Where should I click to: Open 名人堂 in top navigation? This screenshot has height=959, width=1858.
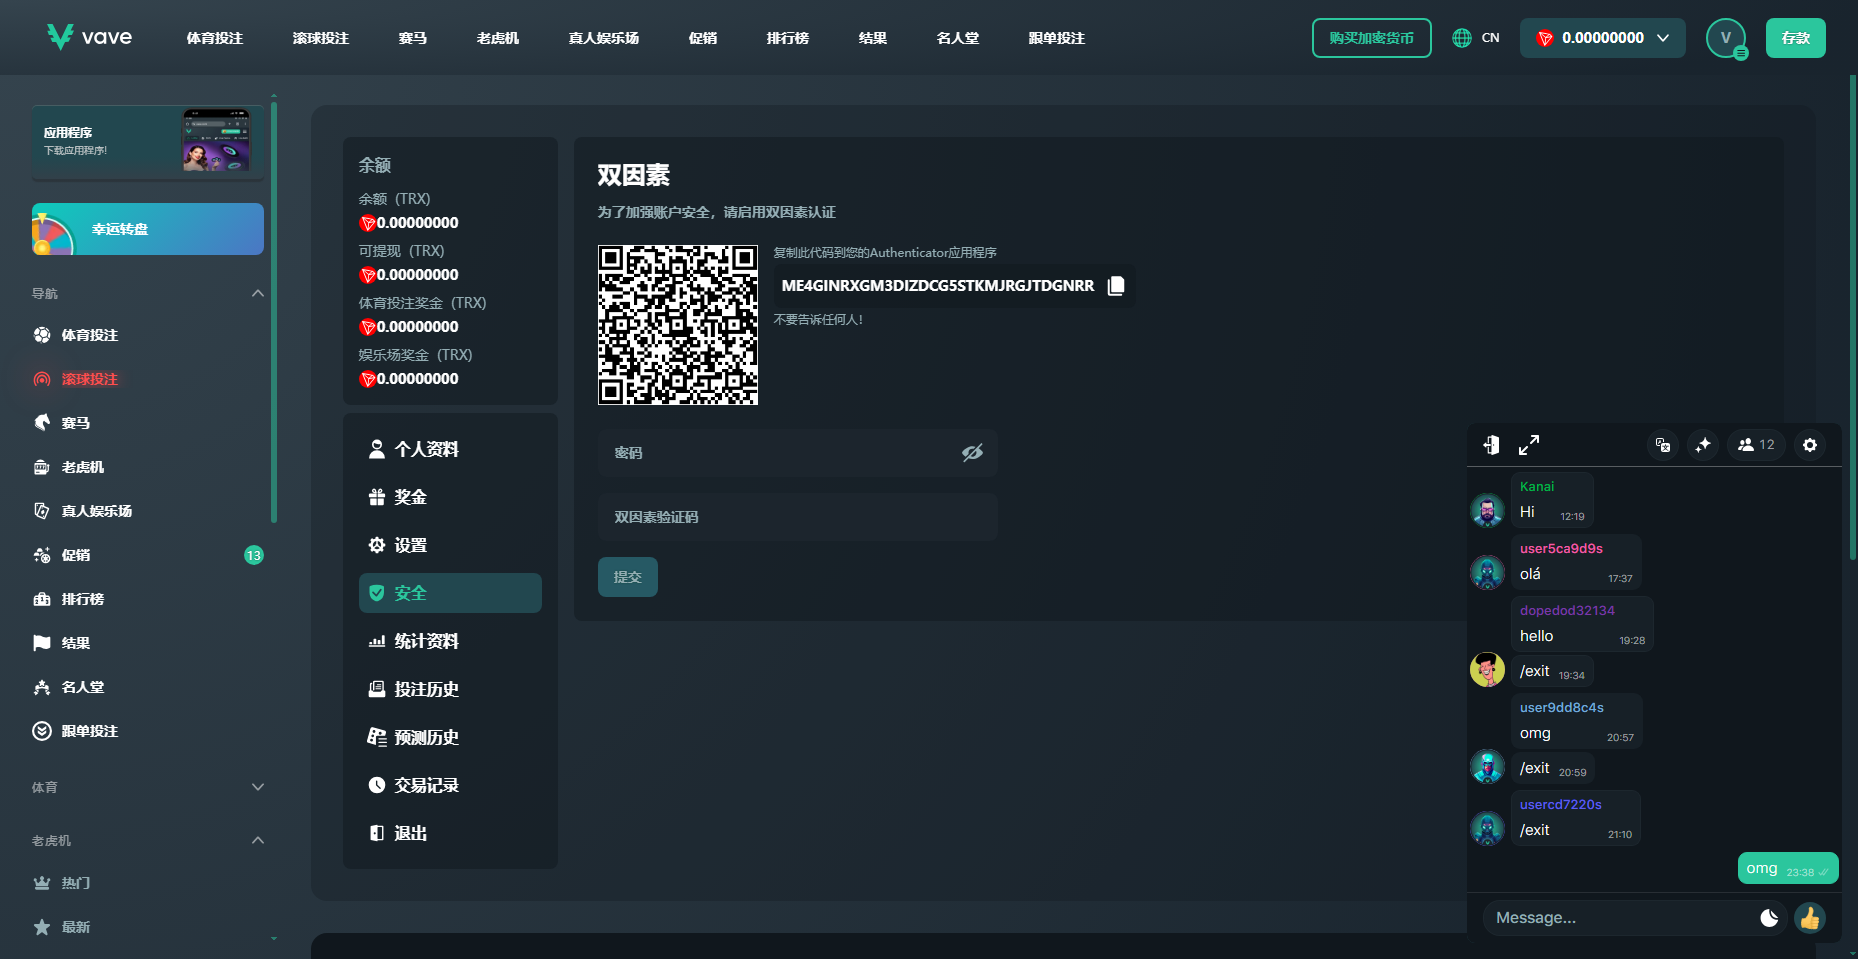pyautogui.click(x=958, y=38)
